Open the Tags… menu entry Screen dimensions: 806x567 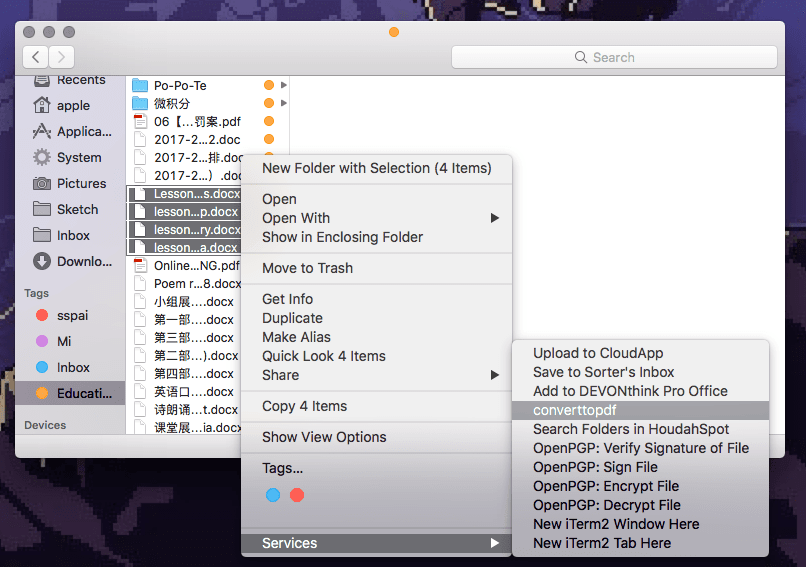tap(377, 468)
